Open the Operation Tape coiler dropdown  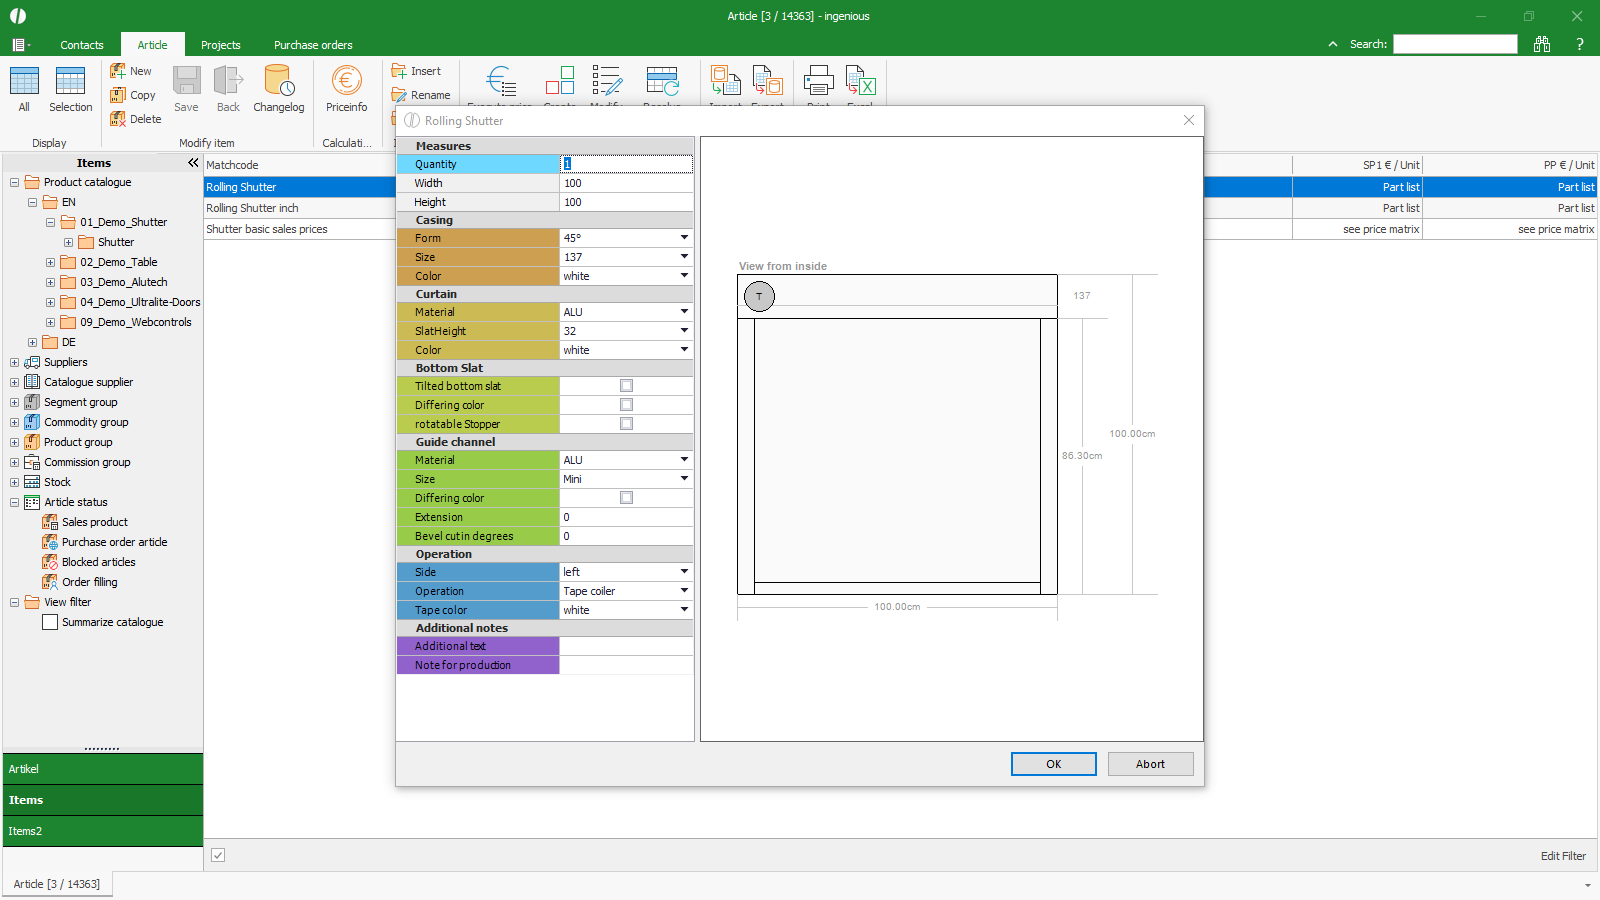684,591
